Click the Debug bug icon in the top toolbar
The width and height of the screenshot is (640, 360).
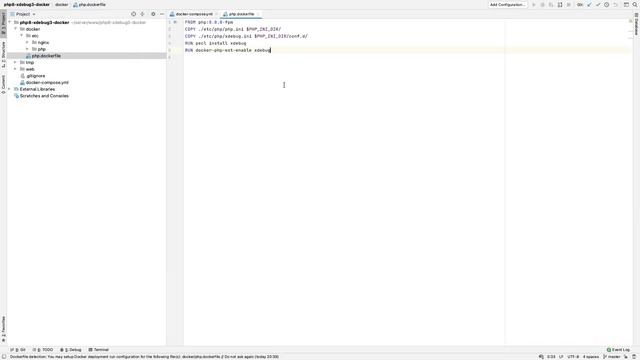(542, 4)
